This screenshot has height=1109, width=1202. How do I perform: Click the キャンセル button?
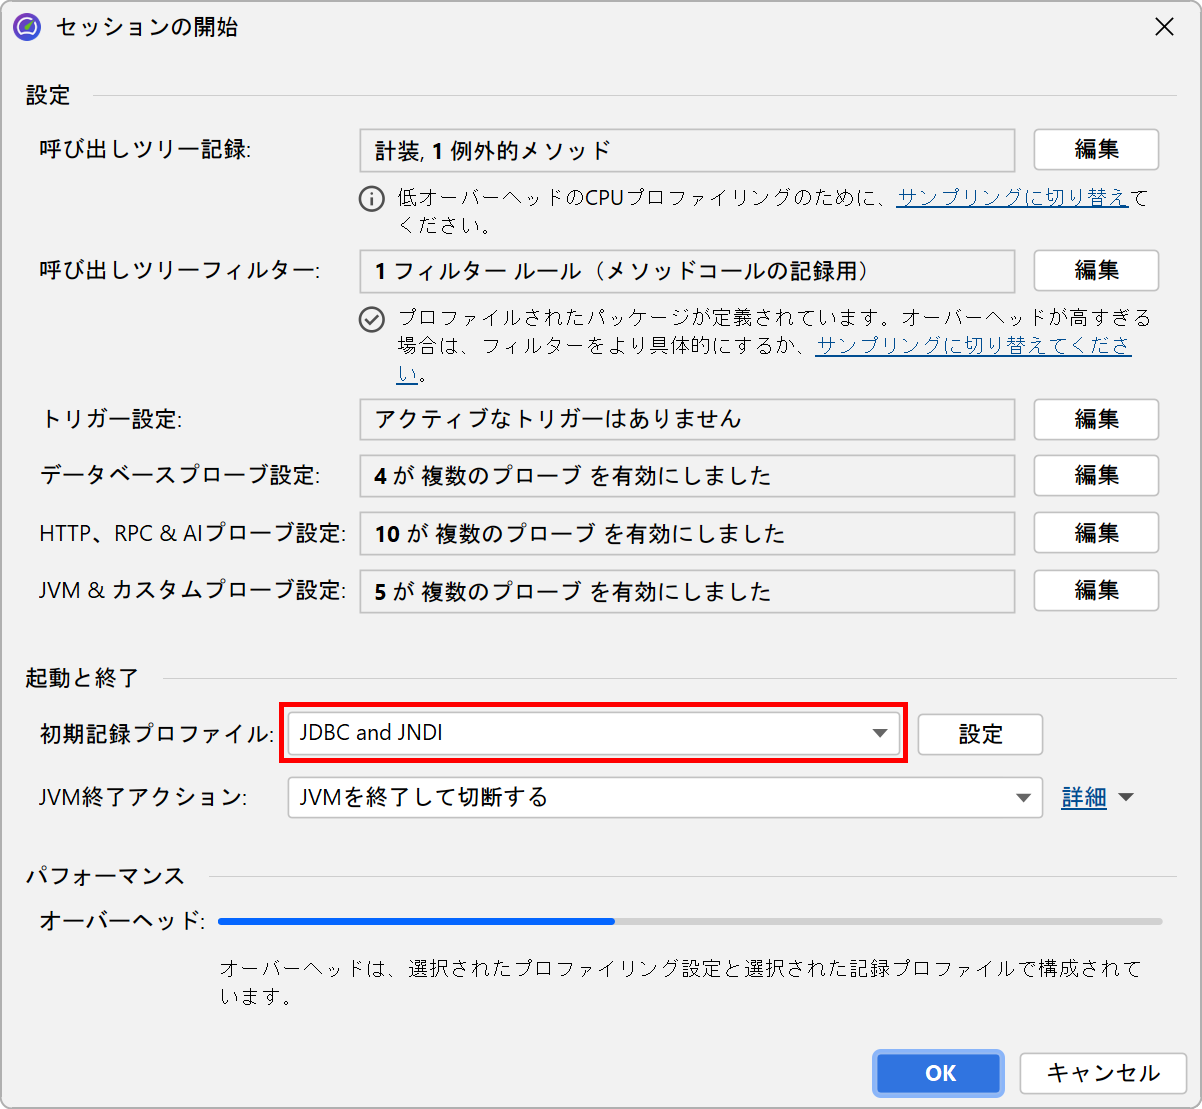coord(1102,1073)
